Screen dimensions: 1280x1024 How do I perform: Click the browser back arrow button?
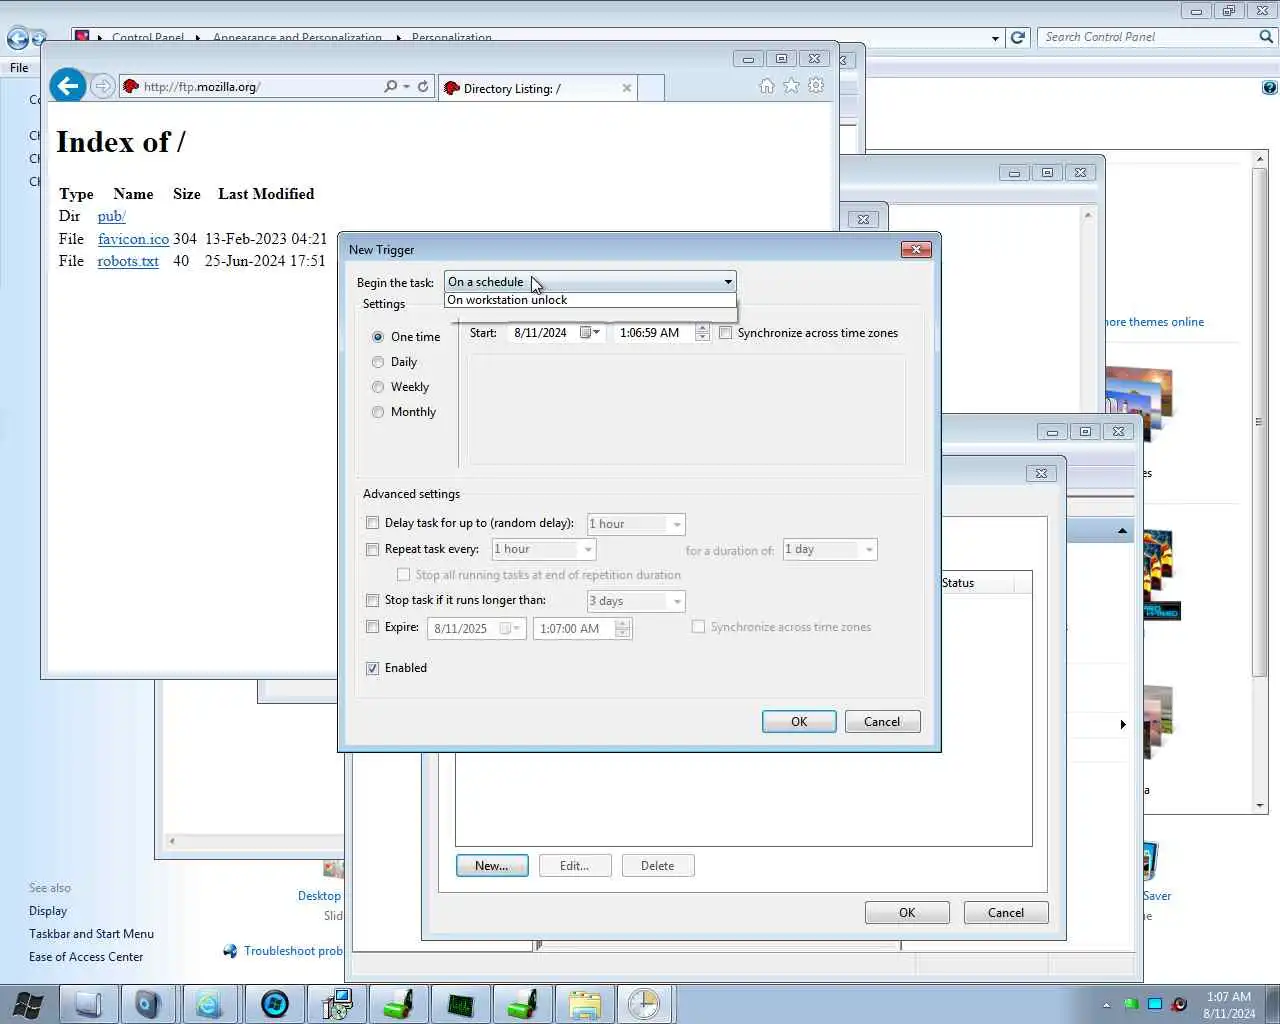coord(67,86)
